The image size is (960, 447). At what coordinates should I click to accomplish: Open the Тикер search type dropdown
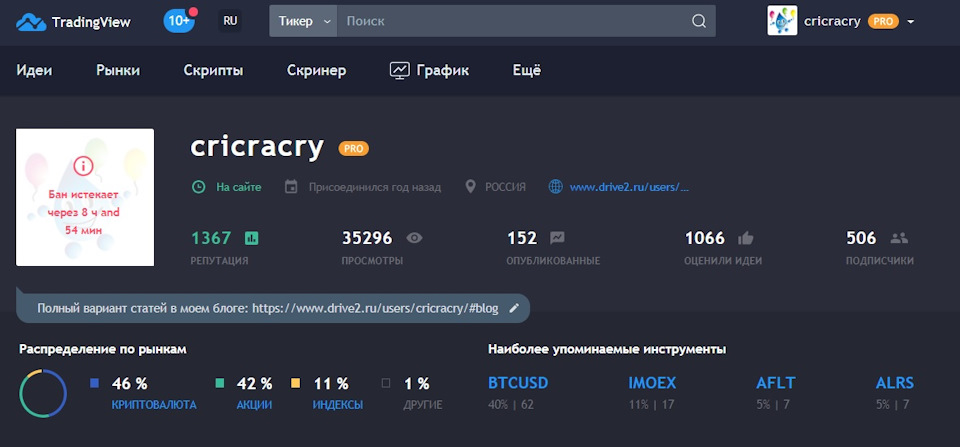pos(304,21)
